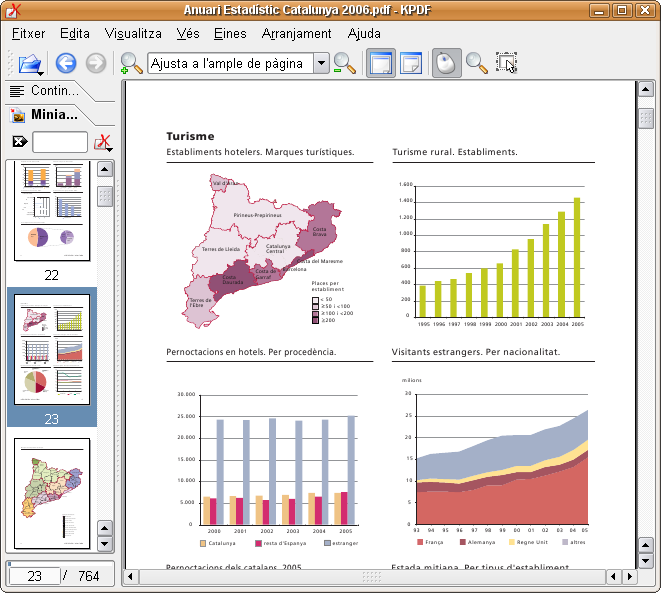This screenshot has height=593, width=661.
Task: Open the Fitxer menu
Action: (28, 33)
